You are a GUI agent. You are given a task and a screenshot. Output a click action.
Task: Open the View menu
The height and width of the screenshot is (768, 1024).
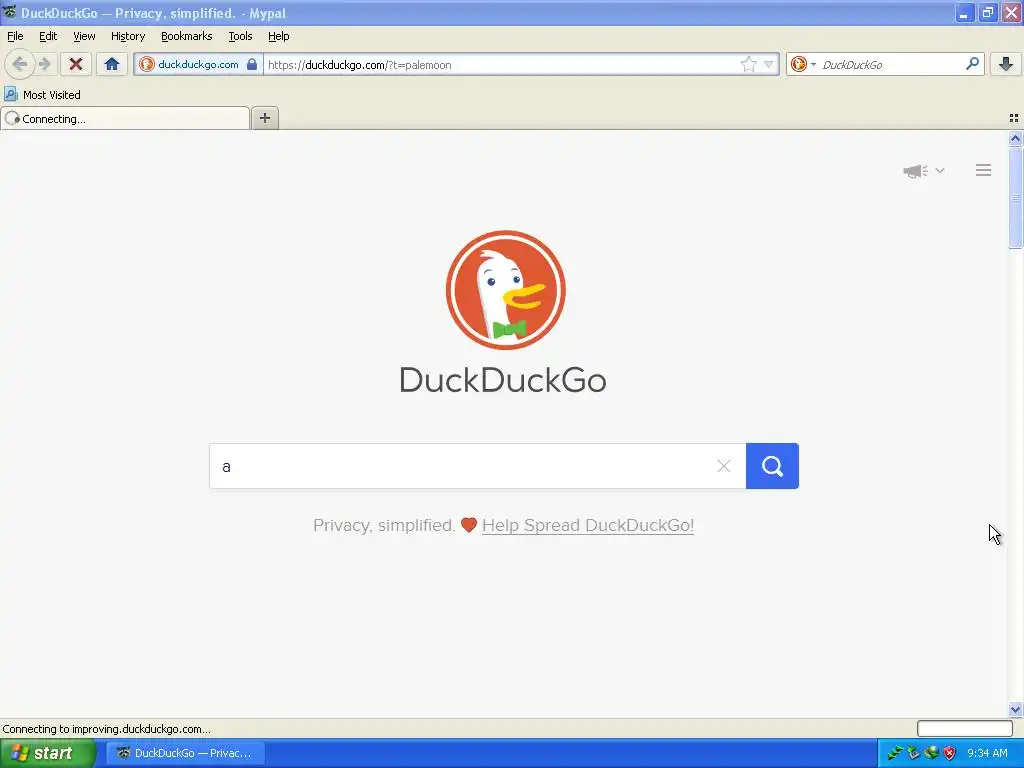(84, 36)
